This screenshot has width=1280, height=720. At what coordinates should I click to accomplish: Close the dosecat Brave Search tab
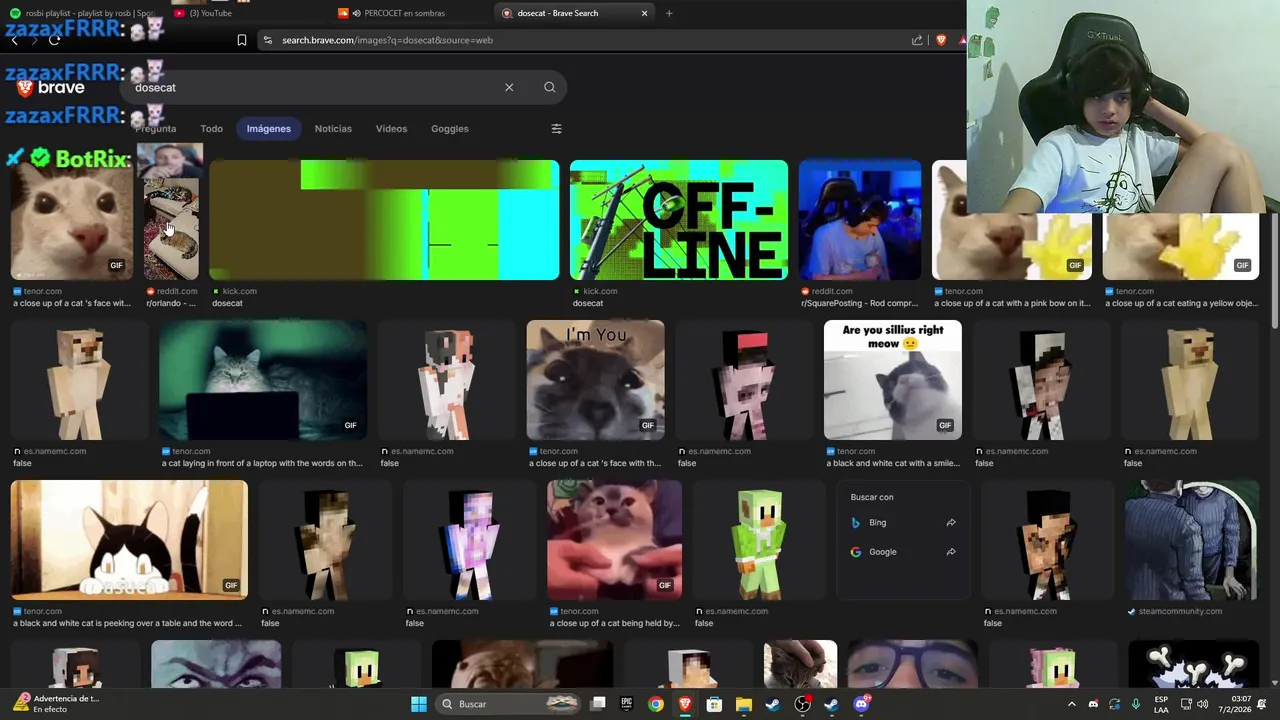[644, 13]
